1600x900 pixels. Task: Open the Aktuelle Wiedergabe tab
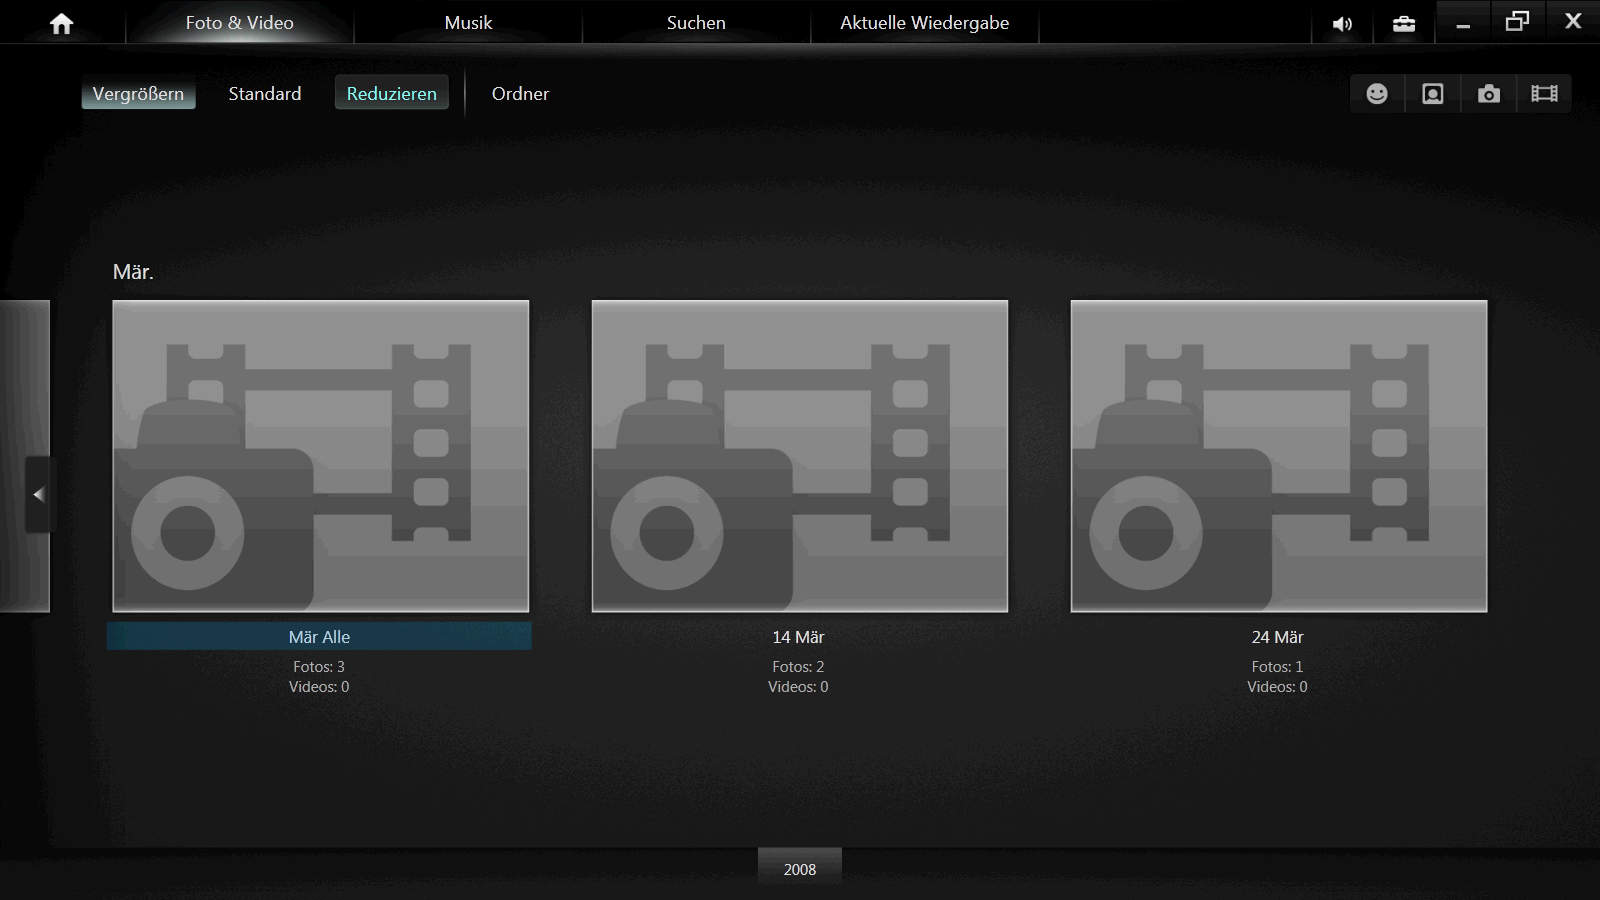point(924,22)
